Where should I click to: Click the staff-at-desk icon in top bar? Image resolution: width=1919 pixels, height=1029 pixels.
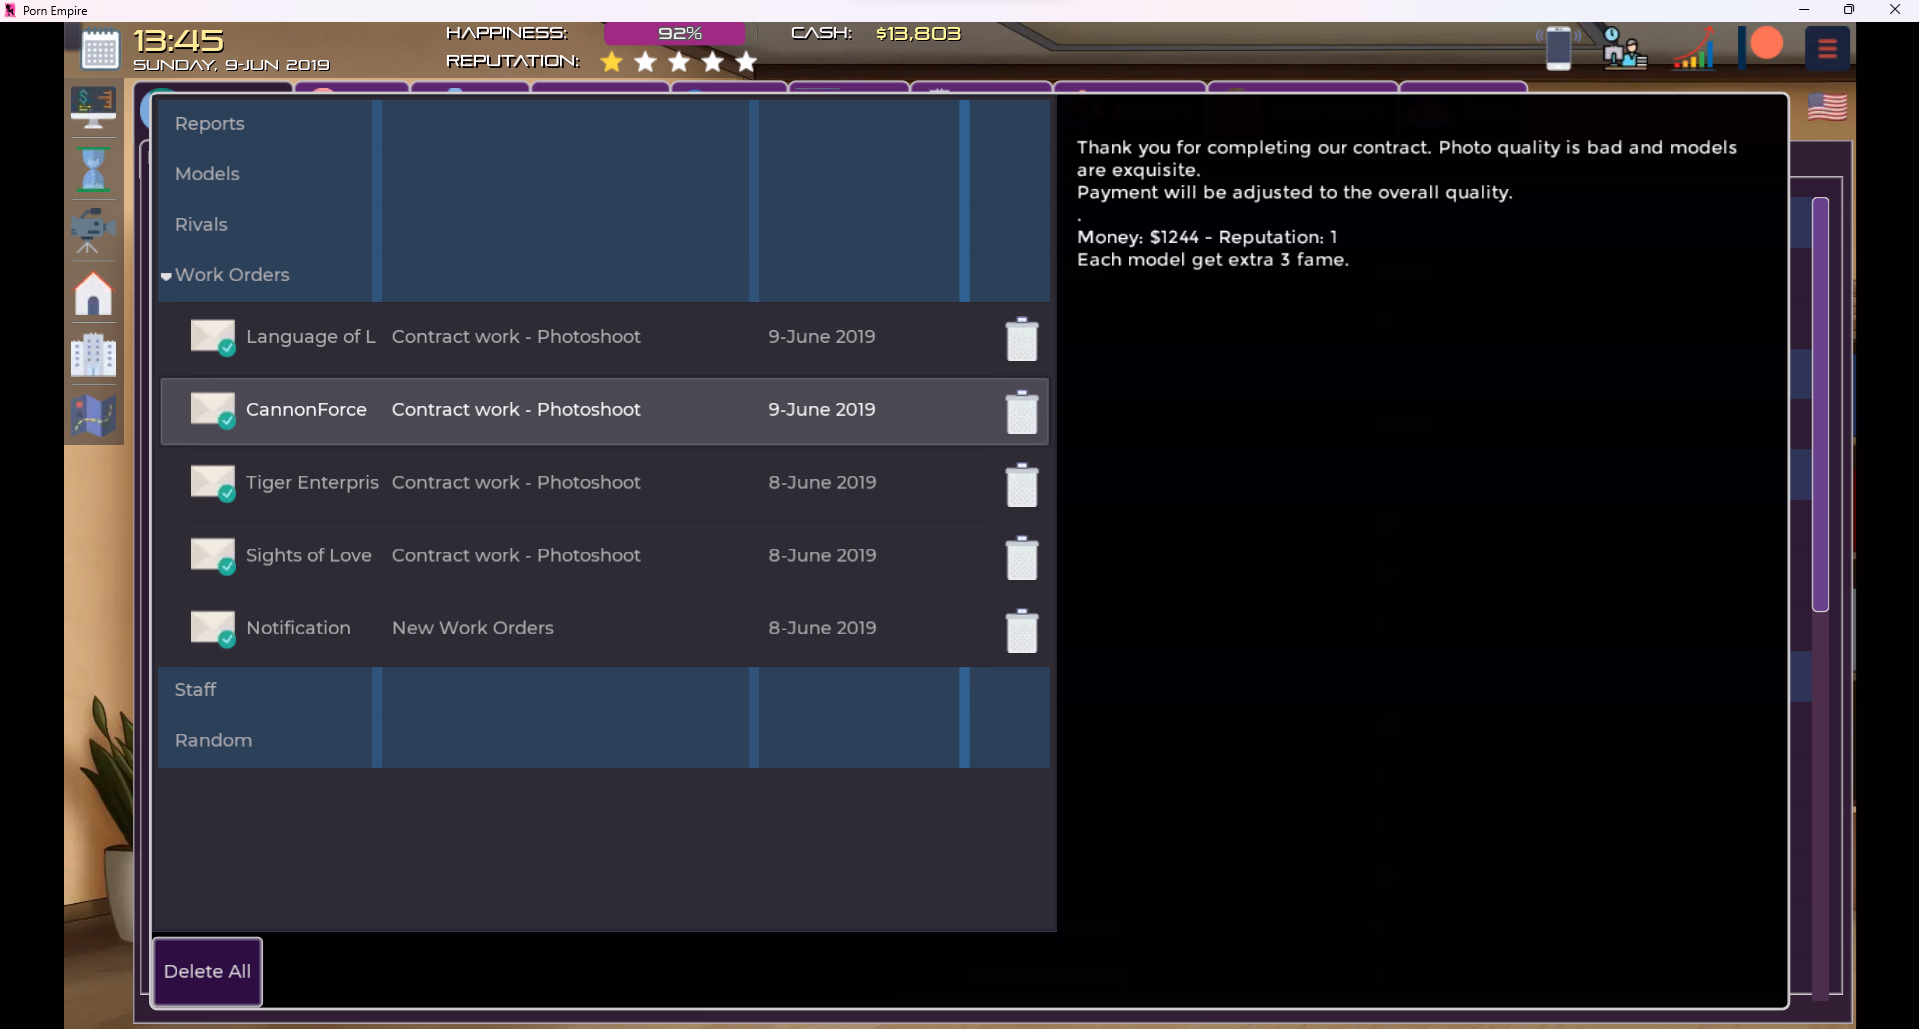1623,48
